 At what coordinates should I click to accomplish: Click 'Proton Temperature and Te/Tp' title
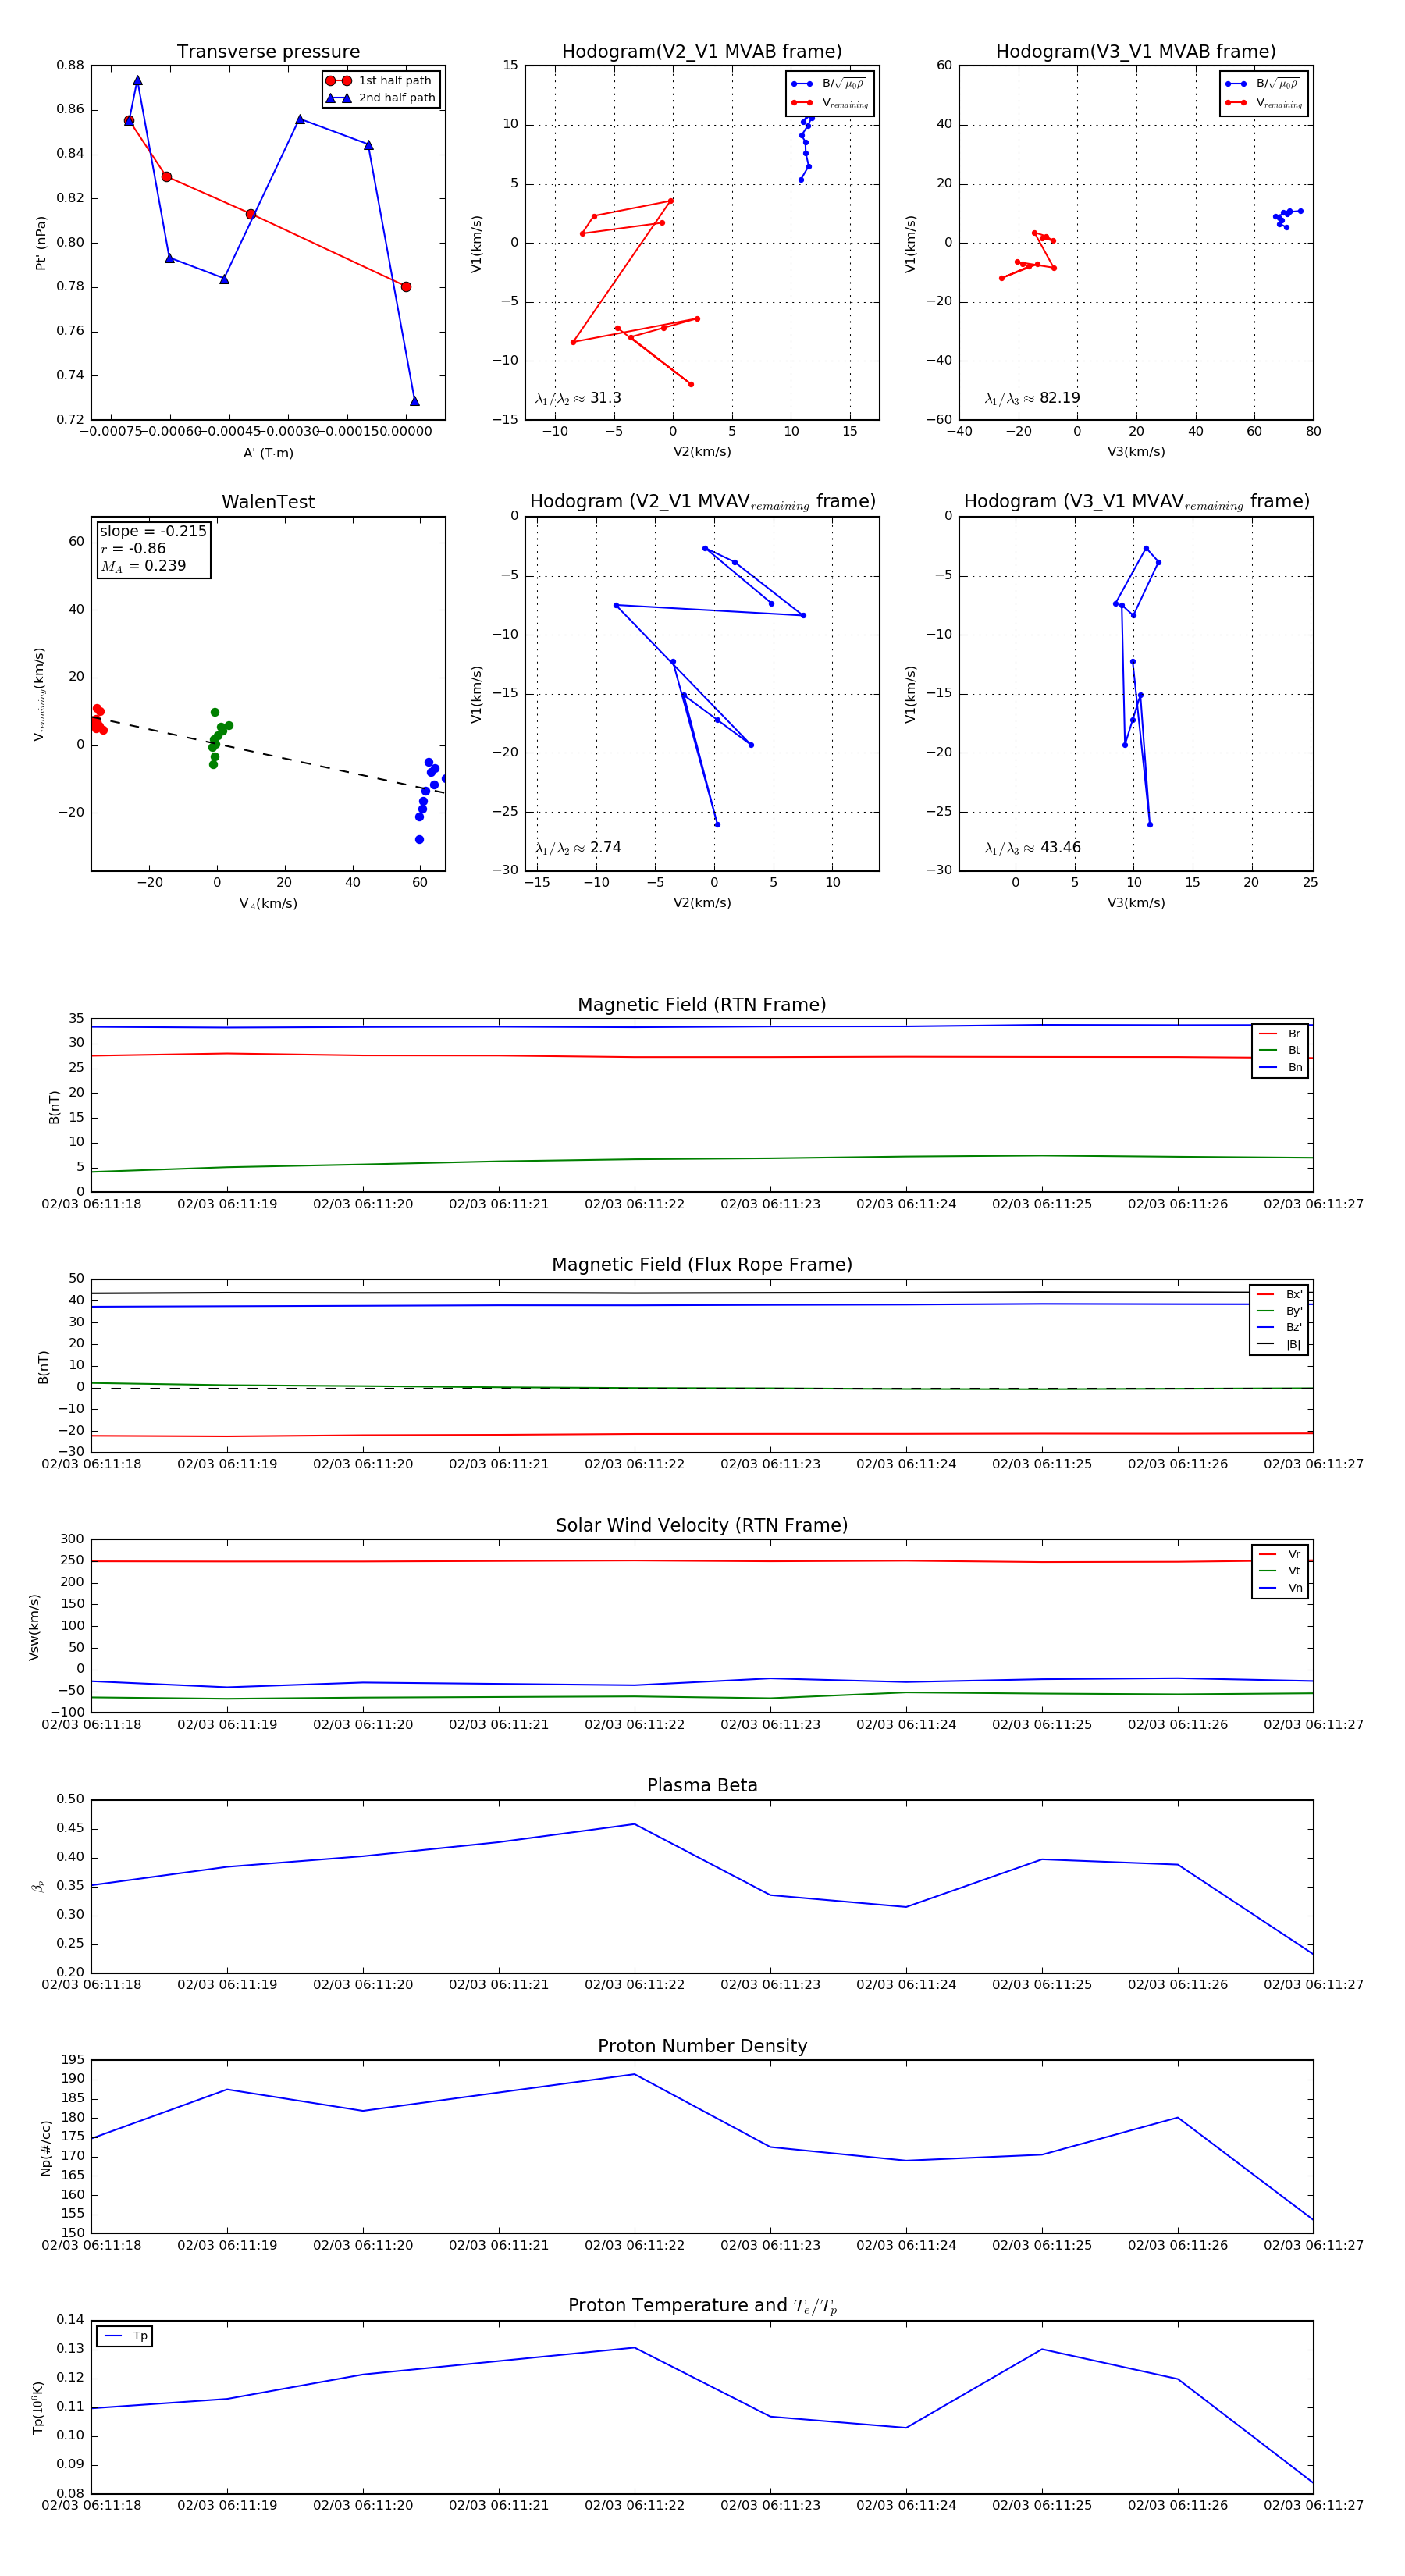[x=702, y=2306]
